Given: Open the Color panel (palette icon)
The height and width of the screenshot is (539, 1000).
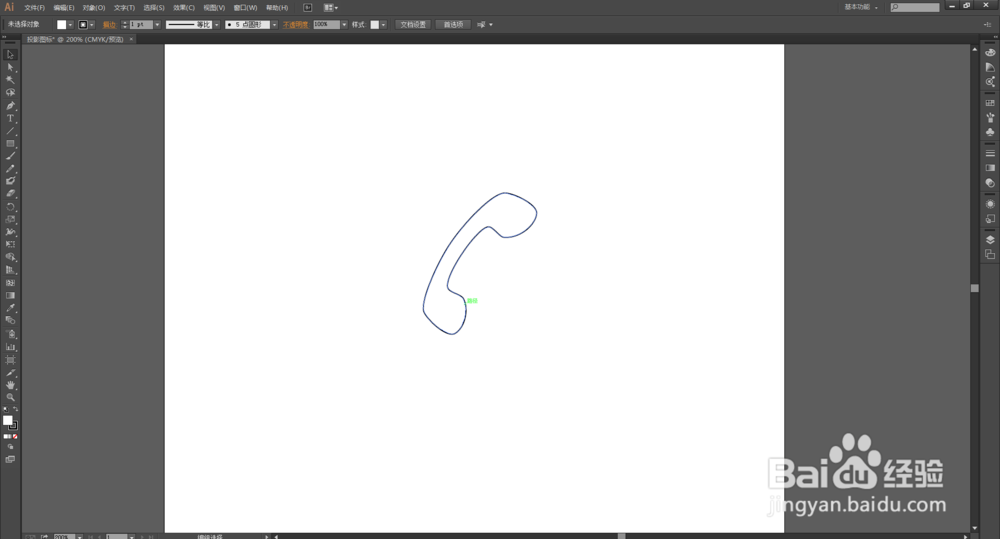Looking at the screenshot, I should point(990,52).
